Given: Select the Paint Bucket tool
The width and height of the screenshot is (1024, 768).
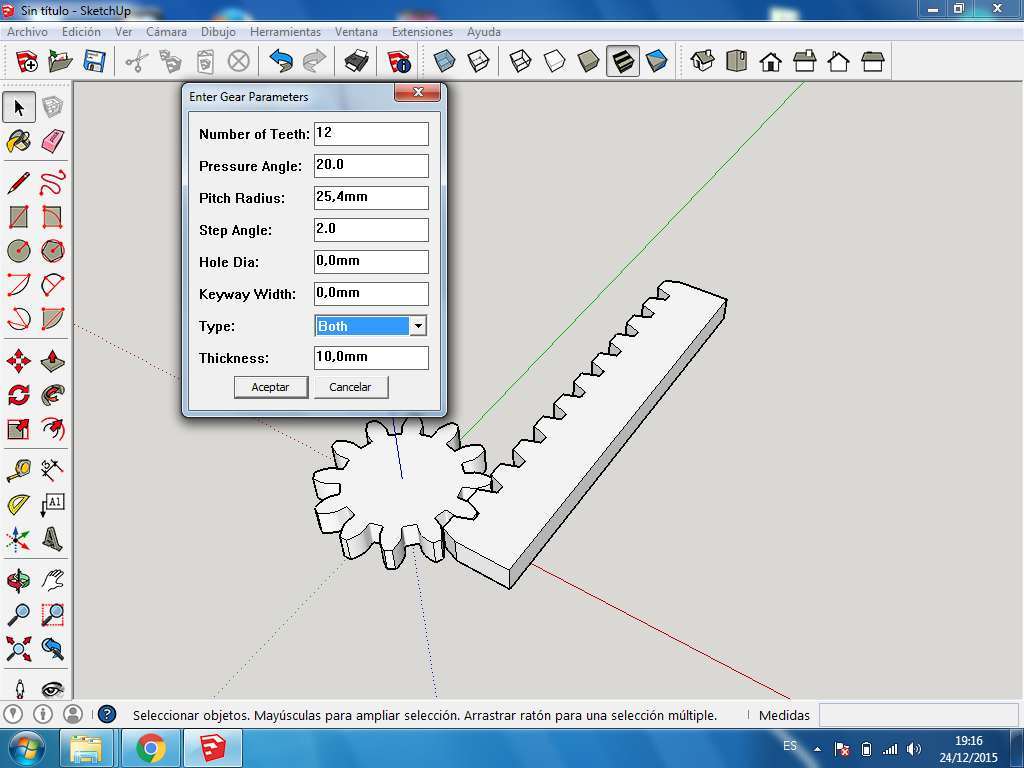Looking at the screenshot, I should tap(19, 141).
